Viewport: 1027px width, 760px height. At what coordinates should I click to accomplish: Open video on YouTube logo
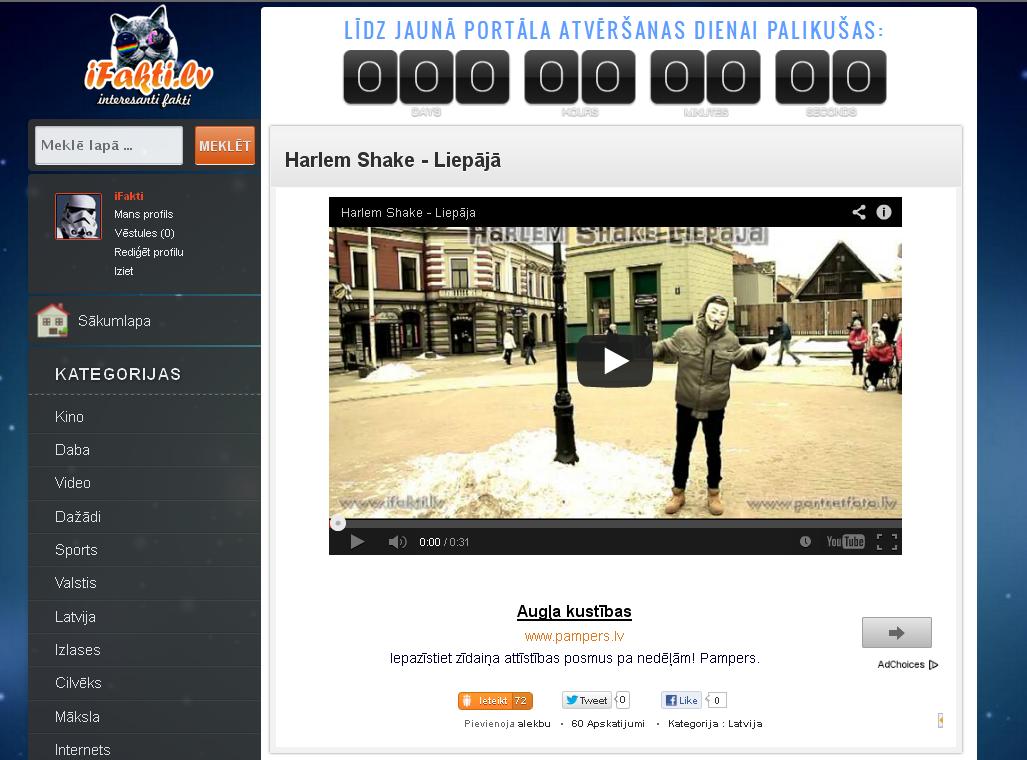pos(845,541)
